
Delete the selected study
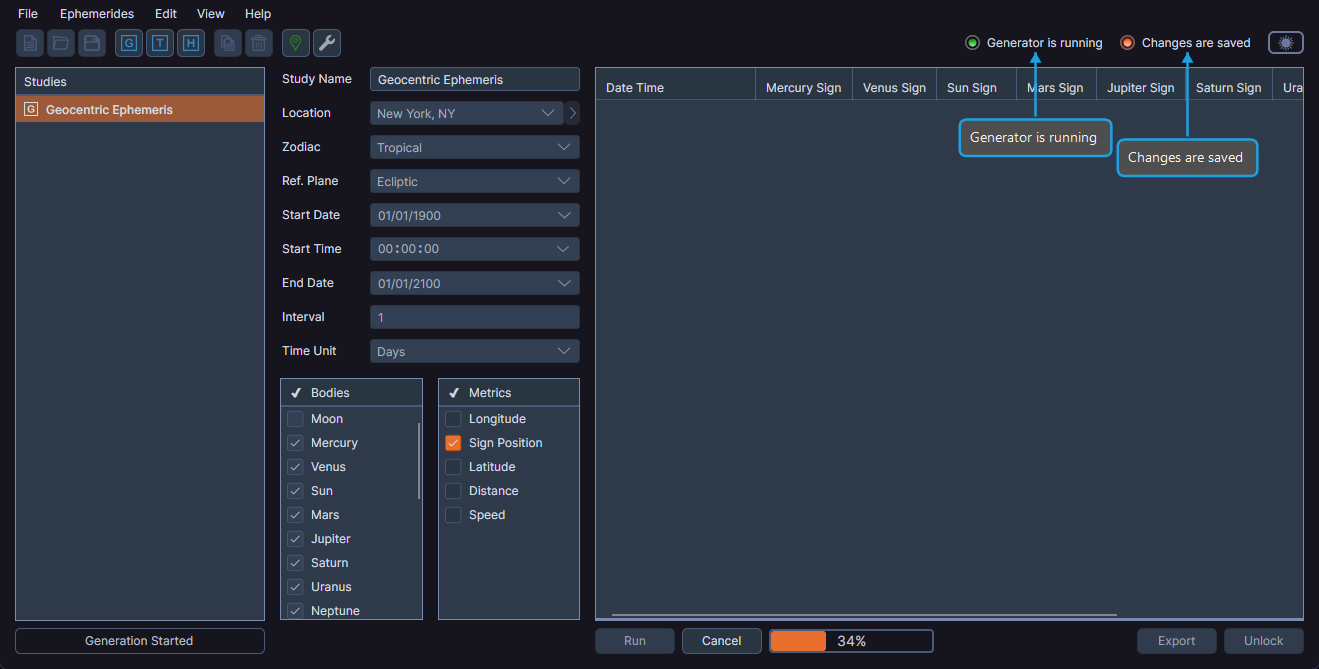click(259, 43)
